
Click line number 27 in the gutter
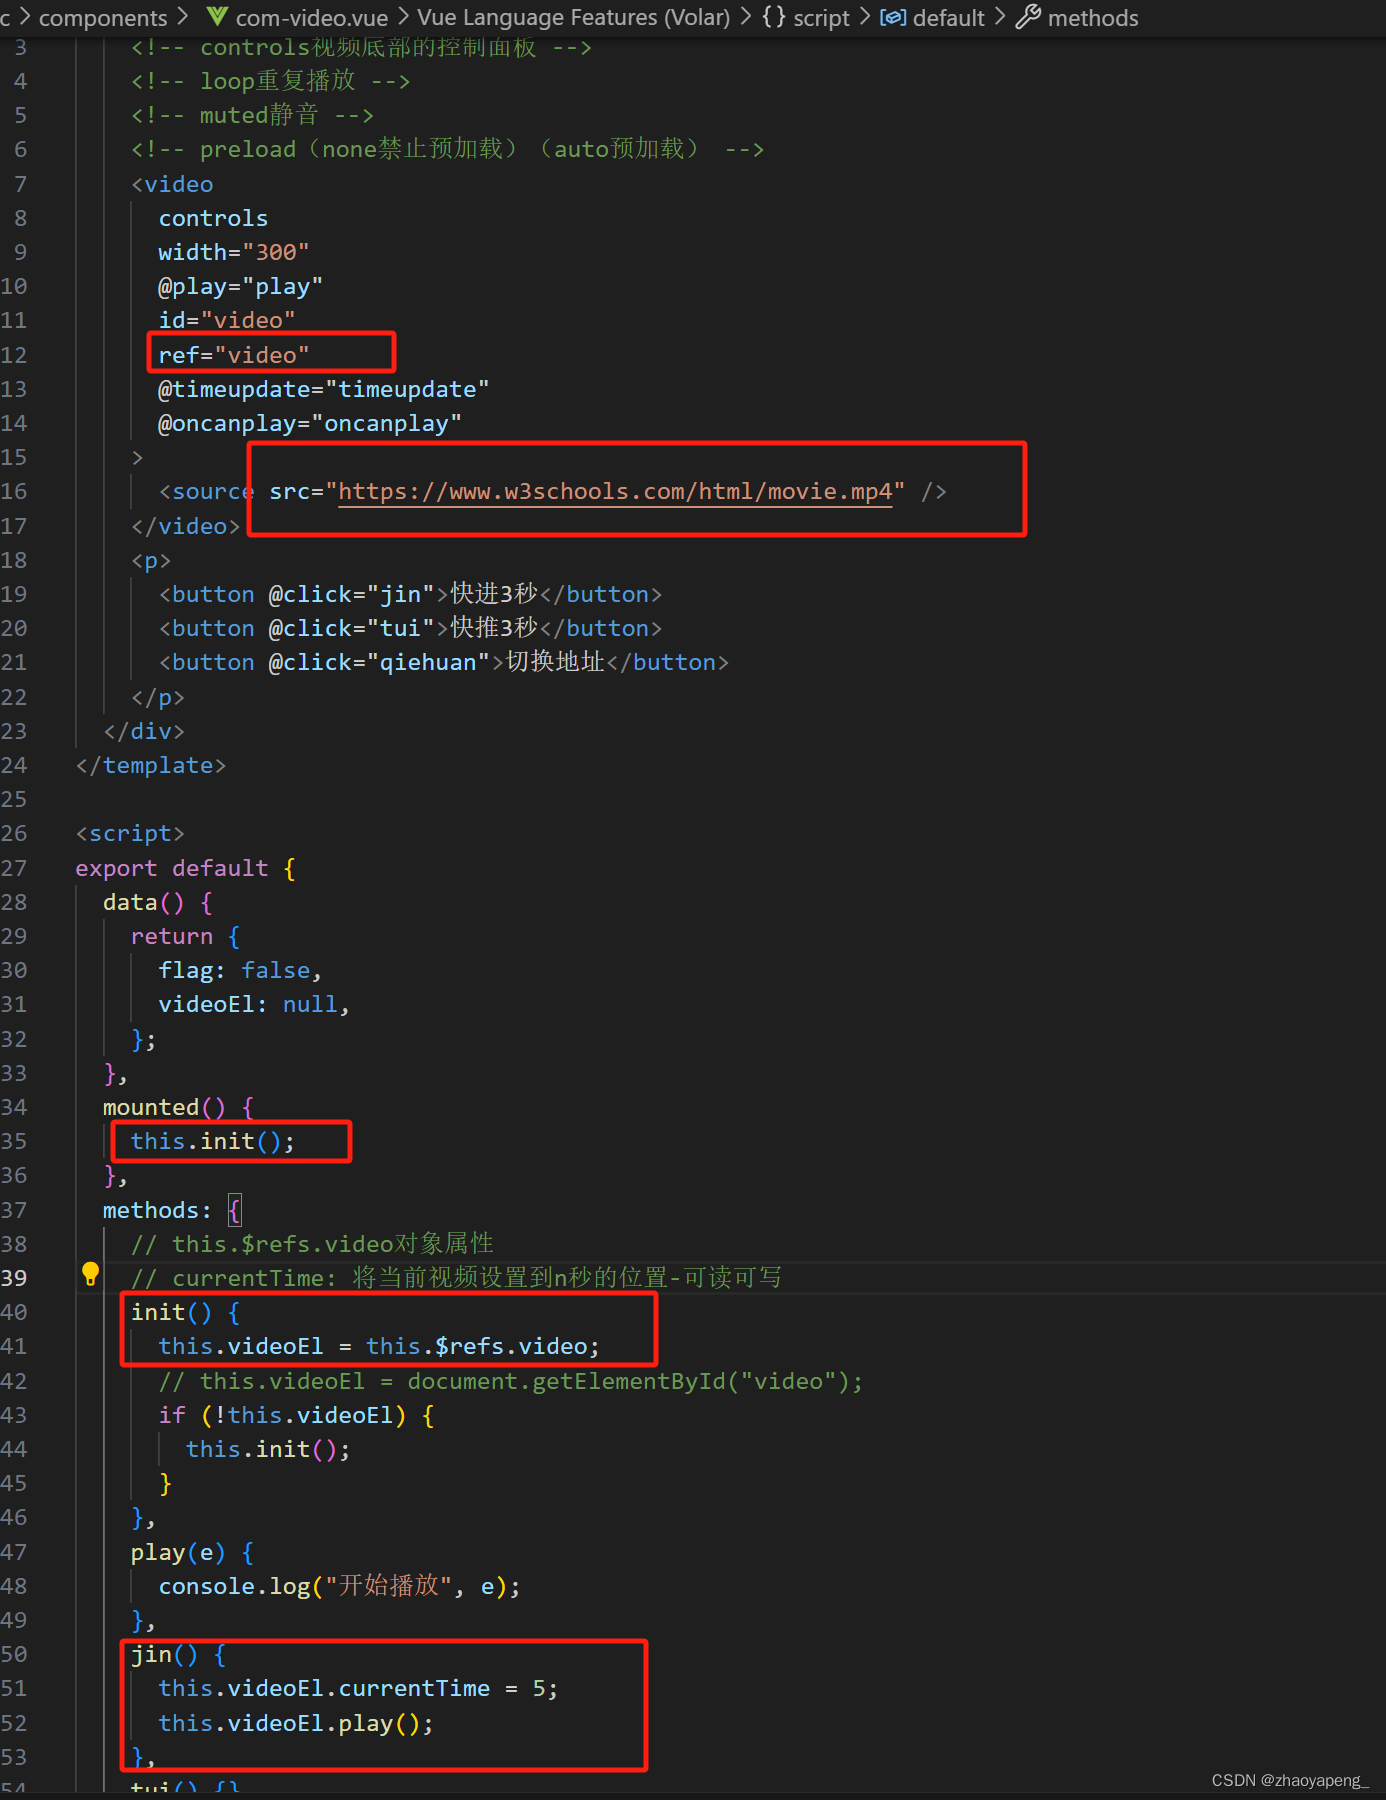(15, 868)
